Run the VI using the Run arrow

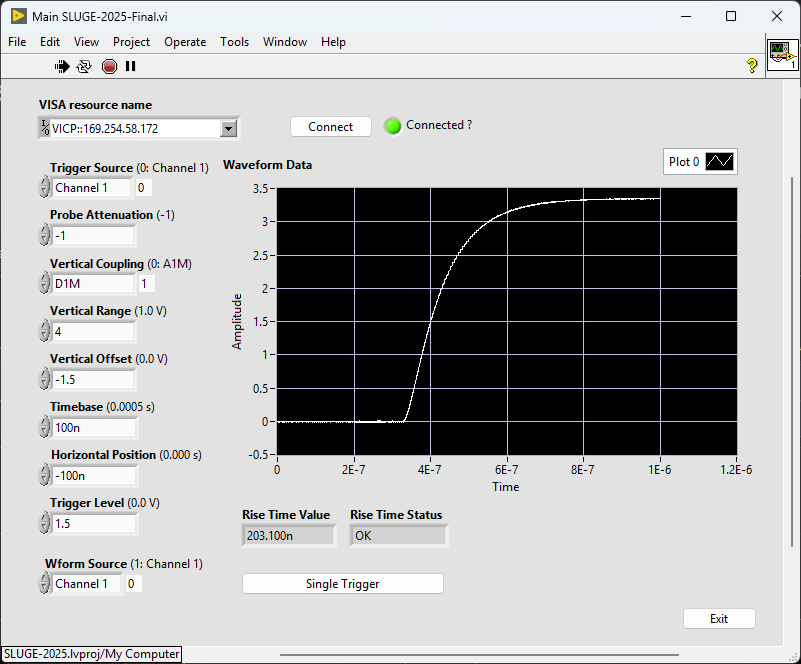pos(61,66)
